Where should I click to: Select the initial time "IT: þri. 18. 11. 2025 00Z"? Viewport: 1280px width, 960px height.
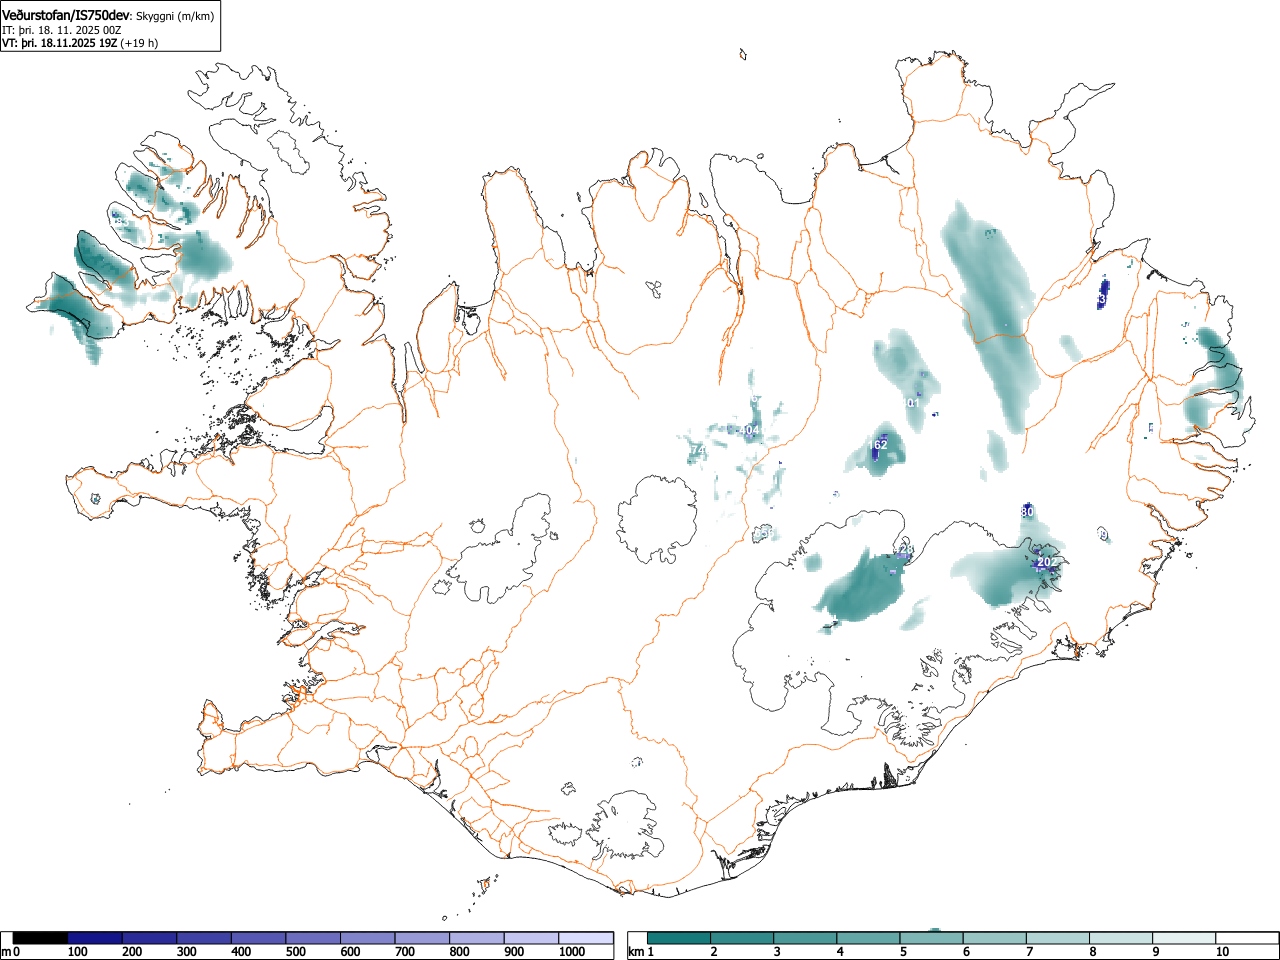tap(62, 30)
